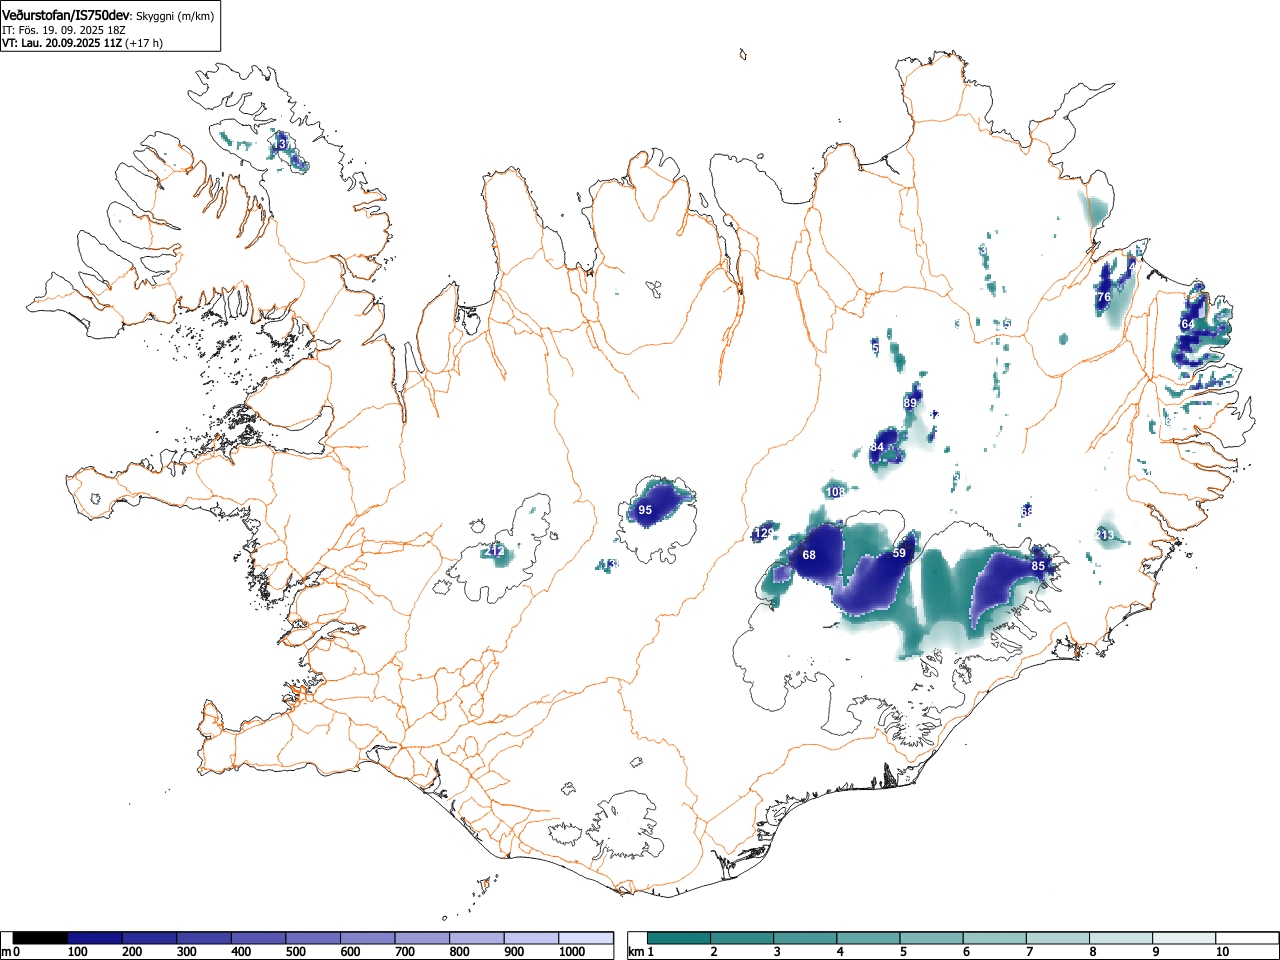Click the '212' visibility value on the map
The width and height of the screenshot is (1280, 960).
click(495, 551)
